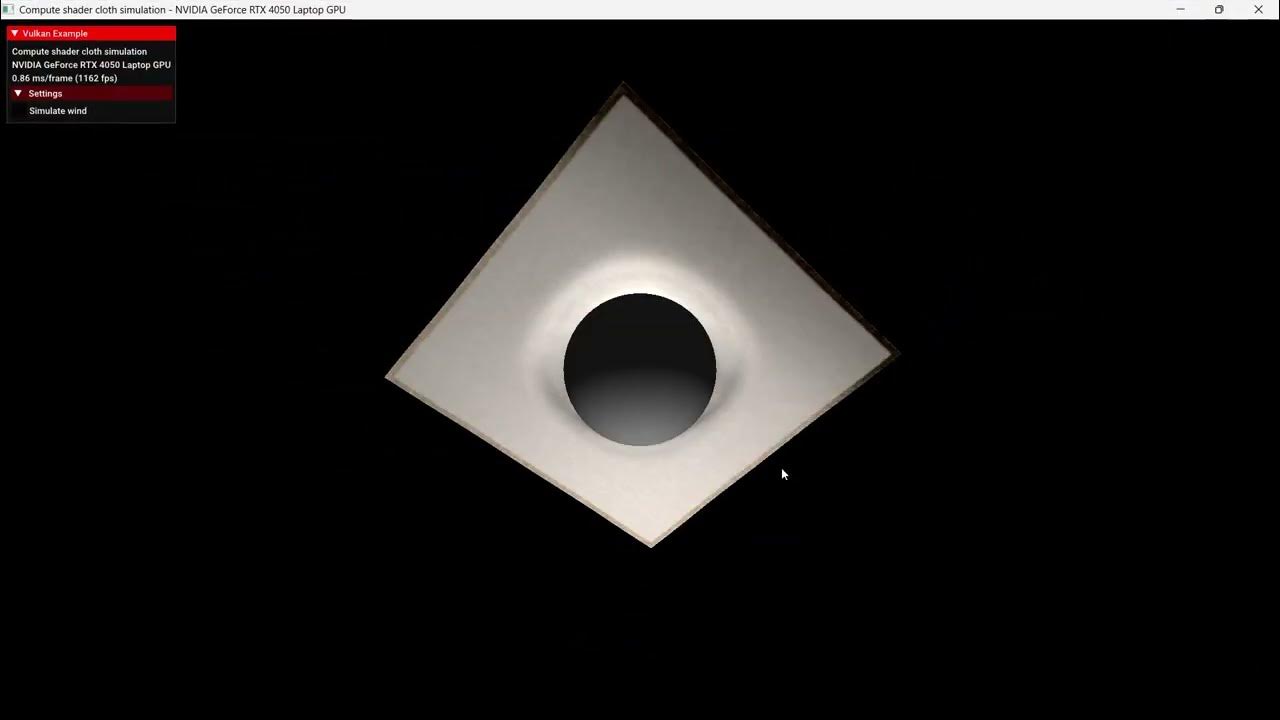Viewport: 1280px width, 720px height.
Task: Select the window icon left of the title text
Action: [8, 9]
